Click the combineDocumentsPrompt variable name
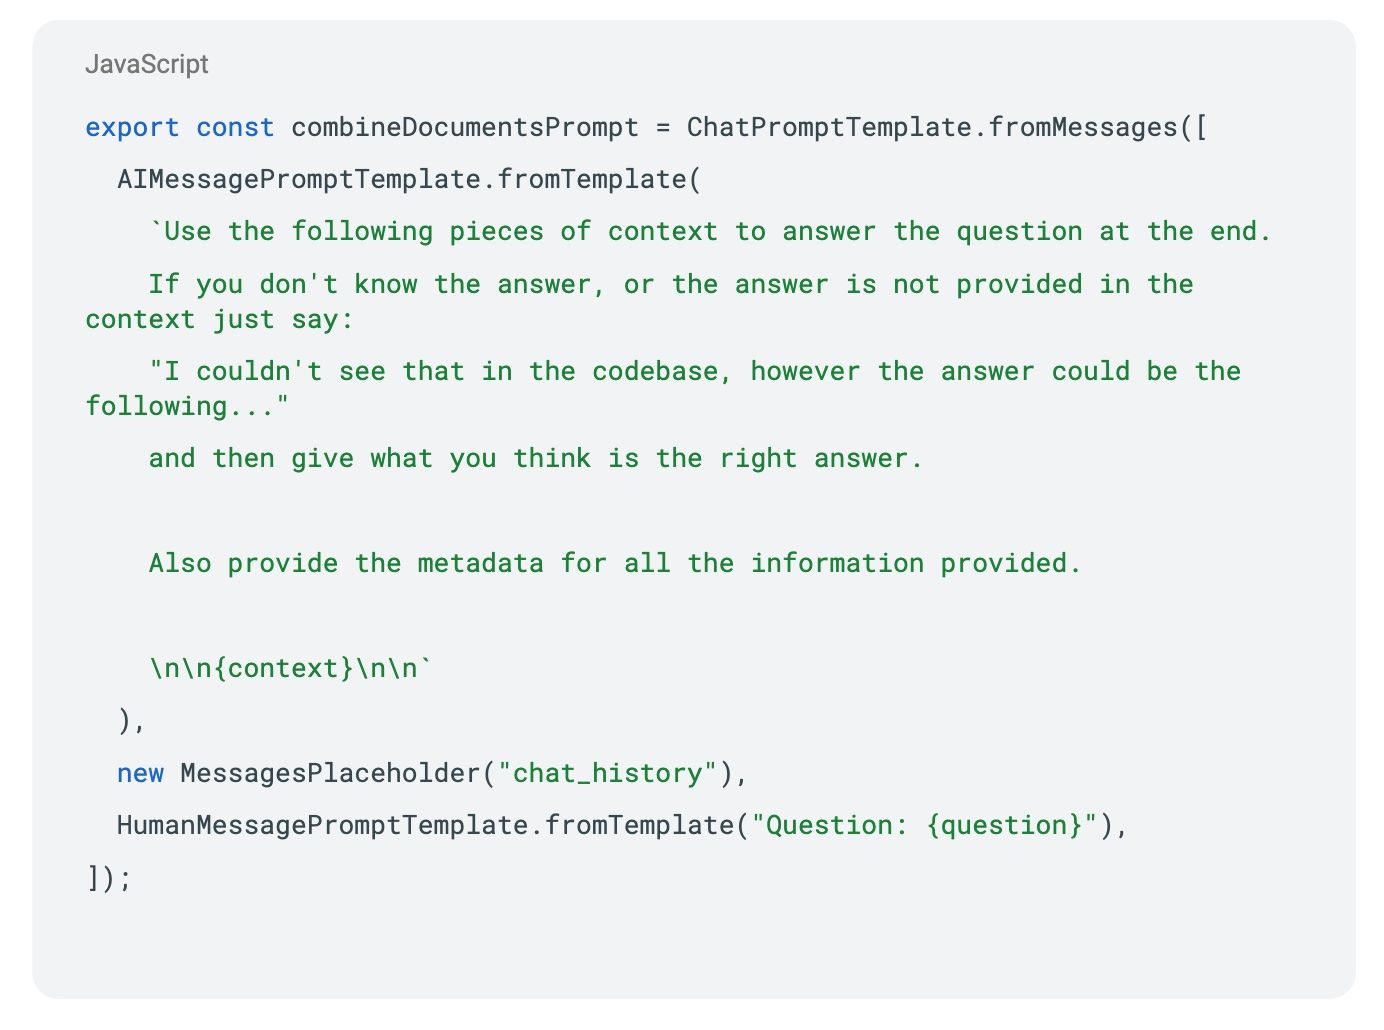The height and width of the screenshot is (1030, 1384). pyautogui.click(x=465, y=128)
